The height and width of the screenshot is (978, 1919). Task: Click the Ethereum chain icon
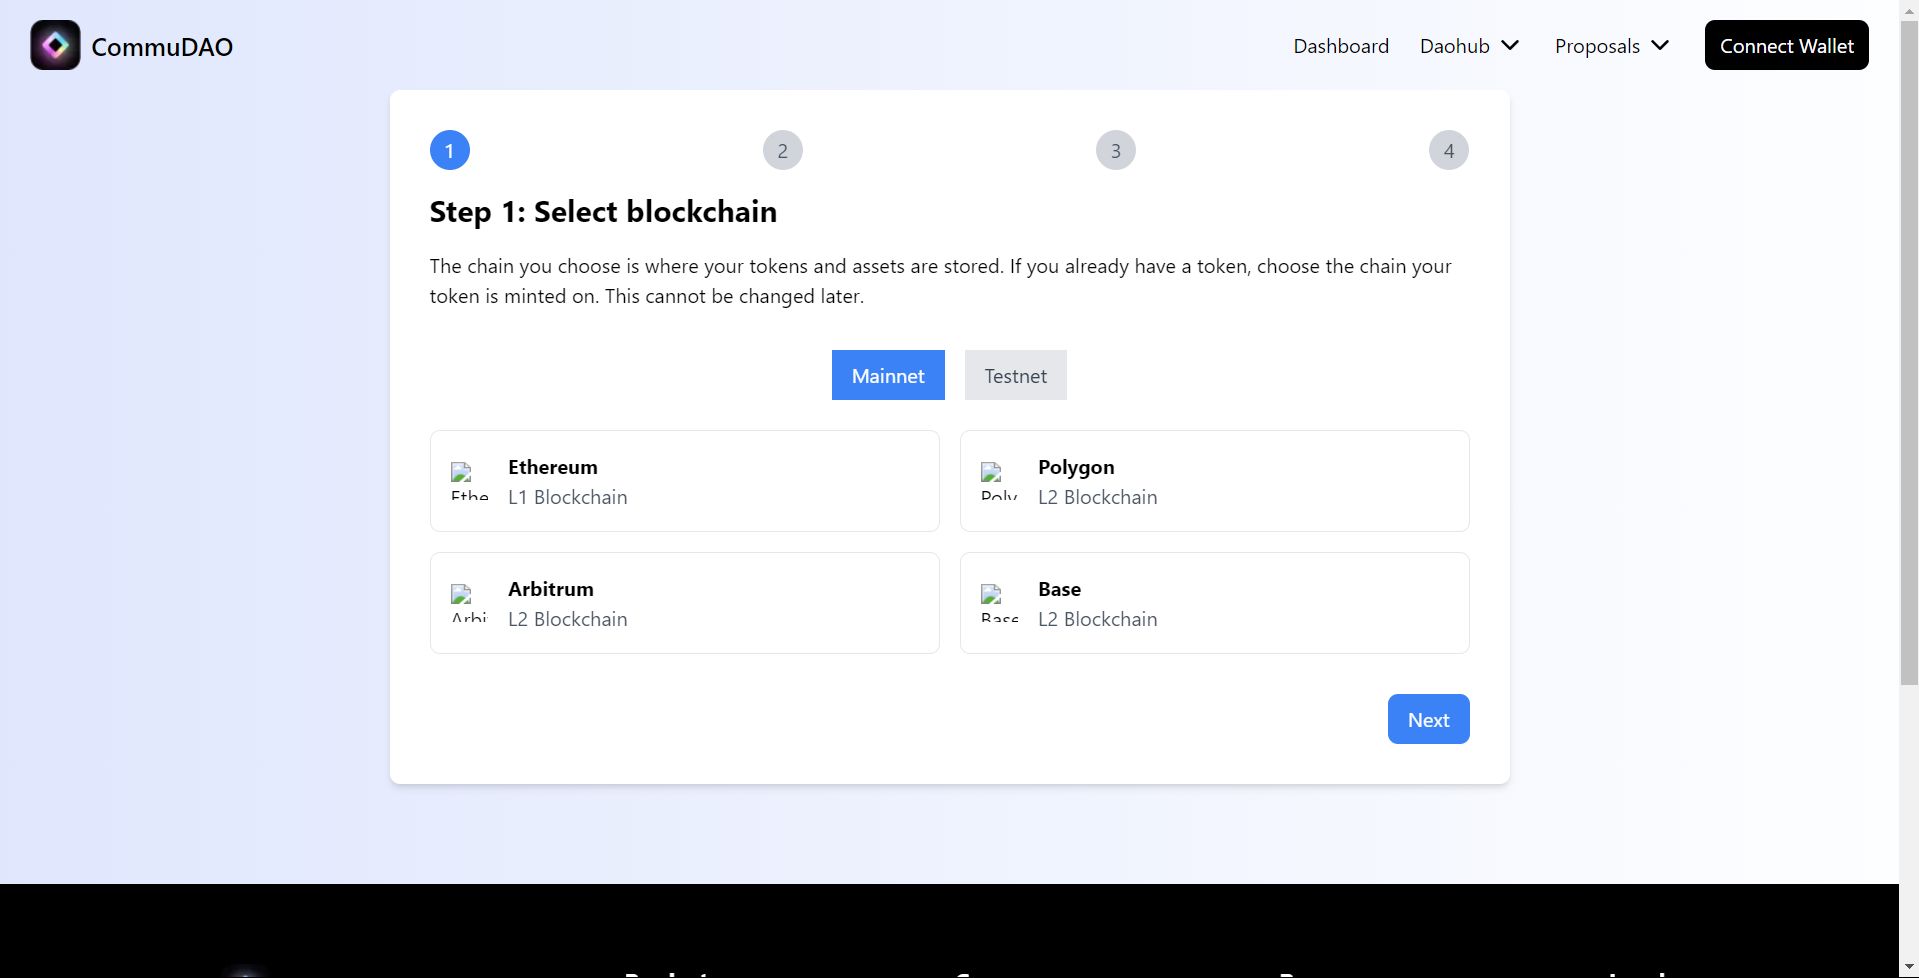(470, 481)
